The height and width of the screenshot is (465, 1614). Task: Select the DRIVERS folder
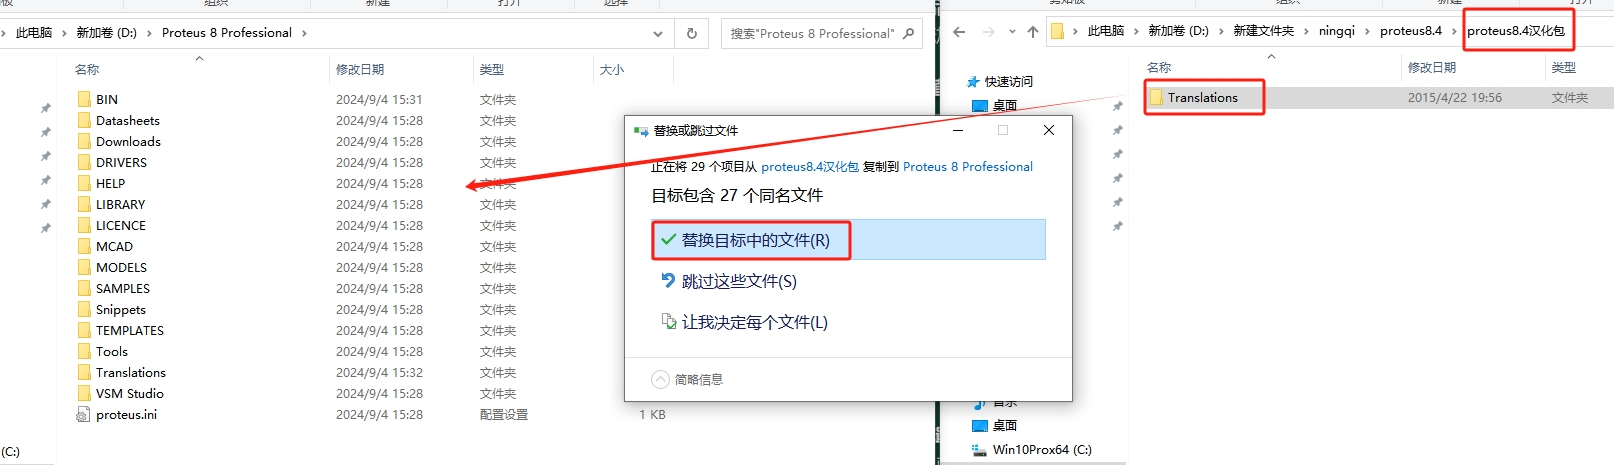coord(121,162)
